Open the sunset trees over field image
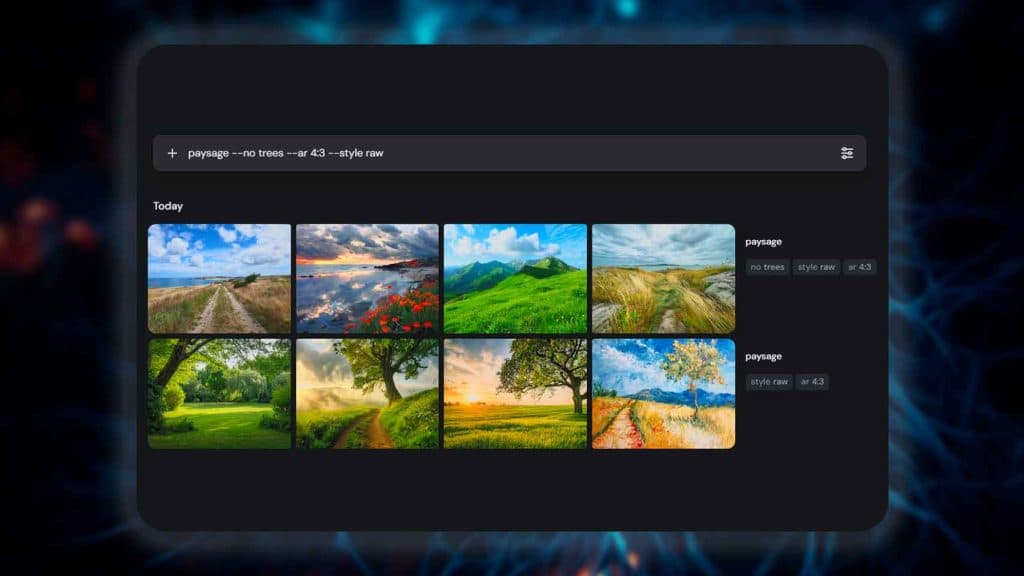Viewport: 1024px width, 576px height. tap(515, 393)
